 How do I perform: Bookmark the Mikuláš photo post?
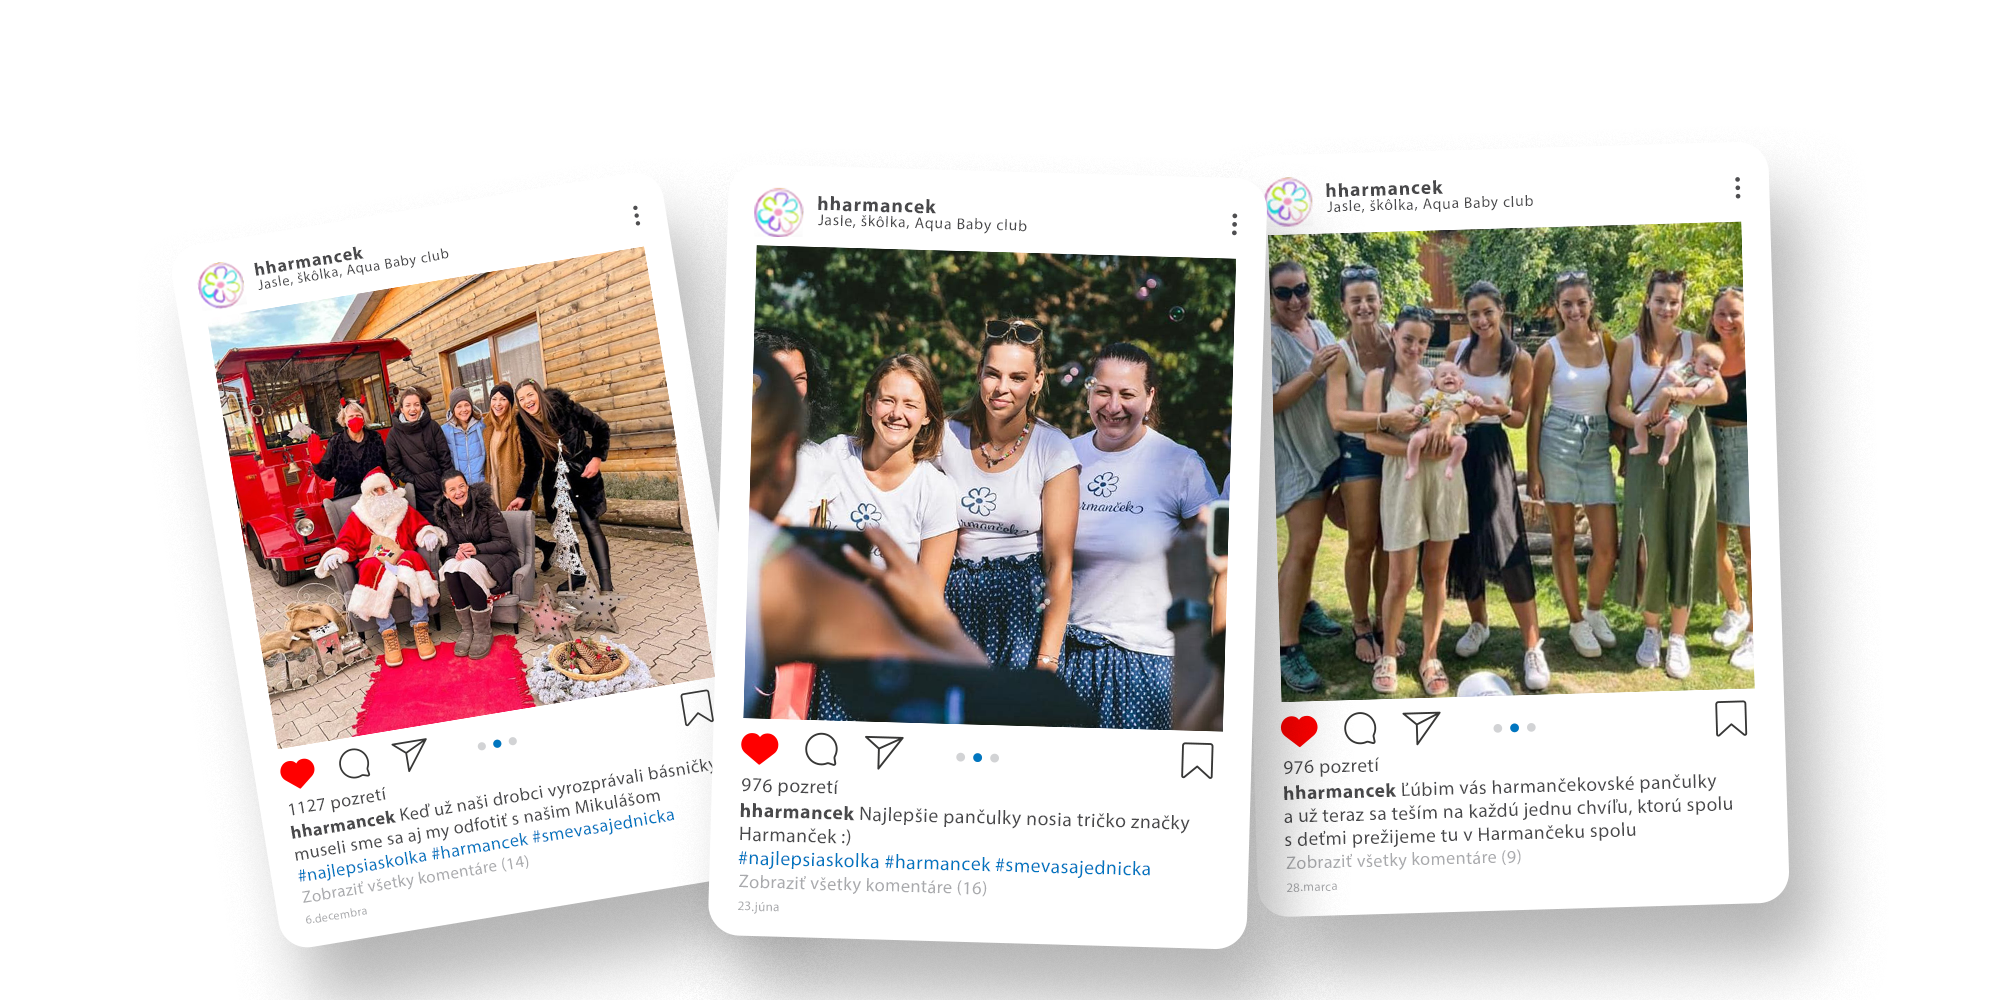coord(697,707)
